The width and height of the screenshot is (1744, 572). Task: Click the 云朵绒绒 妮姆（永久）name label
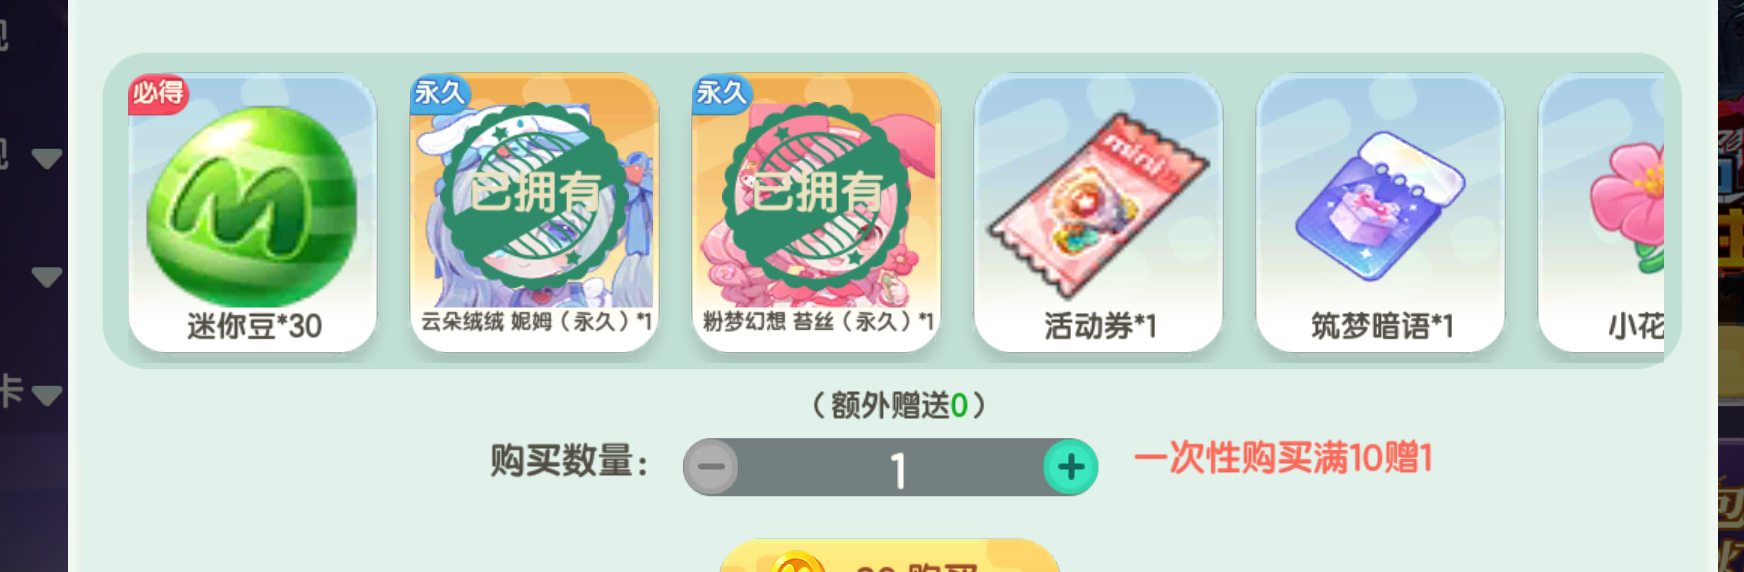tap(535, 321)
